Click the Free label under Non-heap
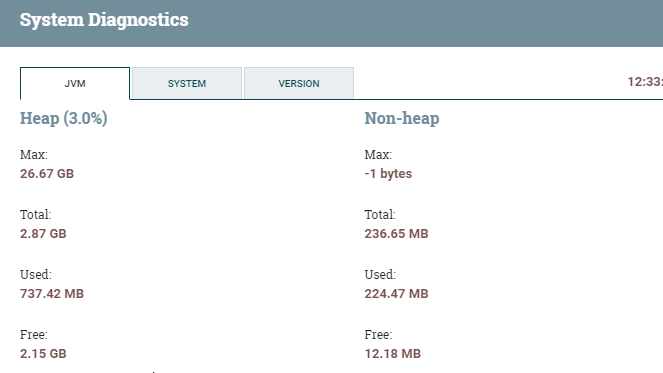 378,335
